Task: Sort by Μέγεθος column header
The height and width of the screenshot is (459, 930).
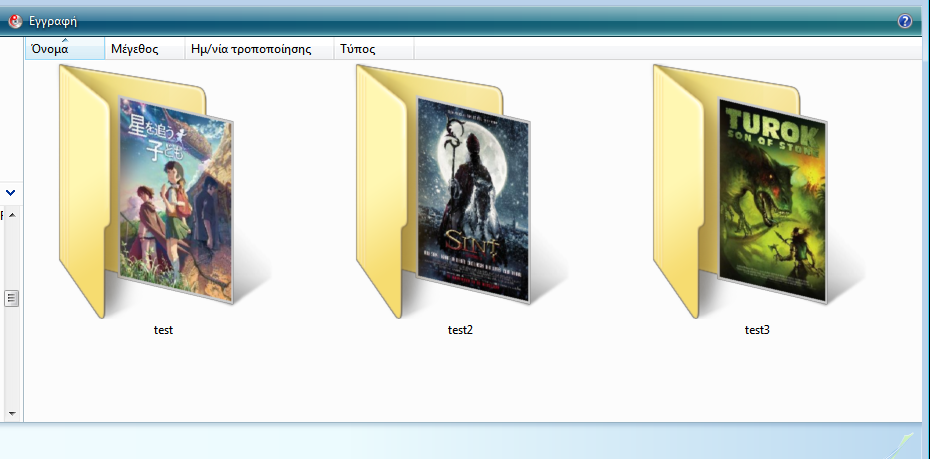Action: [145, 49]
